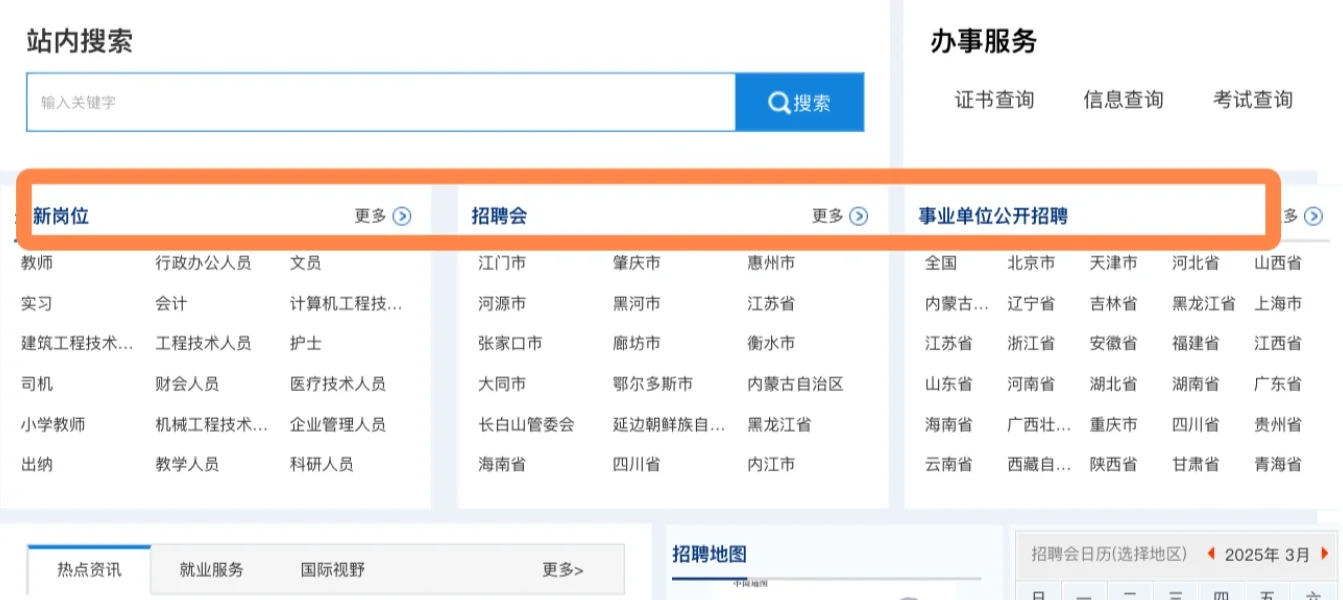Viewport: 1343px width, 600px height.
Task: Switch to the 就业服务 tab
Action: point(210,567)
